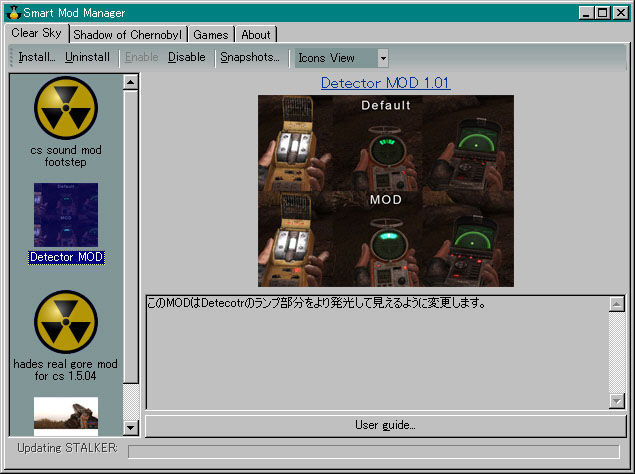This screenshot has width=635, height=474.
Task: Click the Updating STALKER: status label
Action: [67, 448]
